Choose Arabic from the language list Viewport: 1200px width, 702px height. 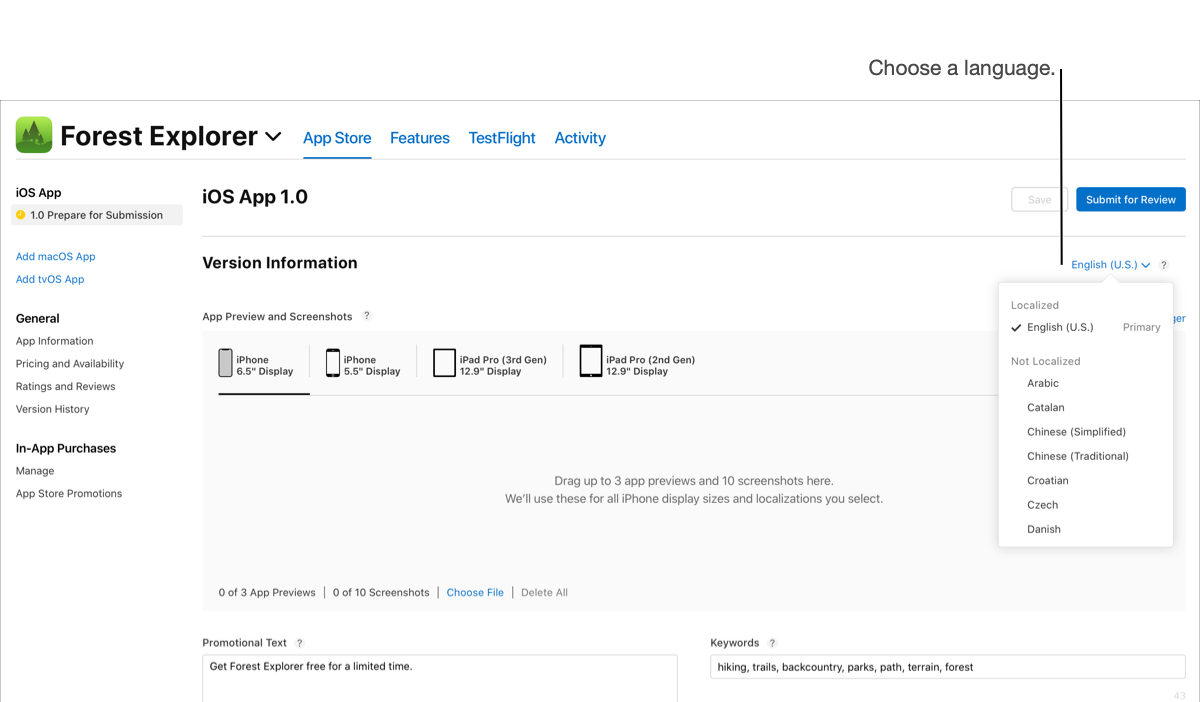(1043, 383)
